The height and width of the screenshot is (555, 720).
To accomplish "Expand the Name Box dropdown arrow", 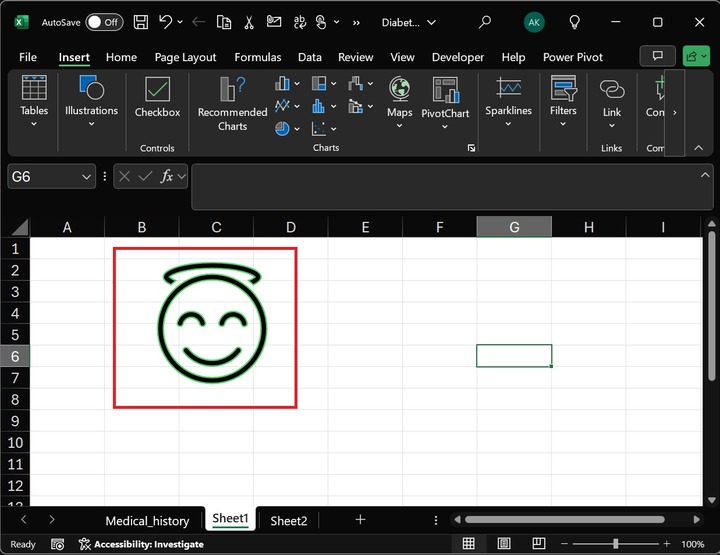I will pyautogui.click(x=86, y=176).
